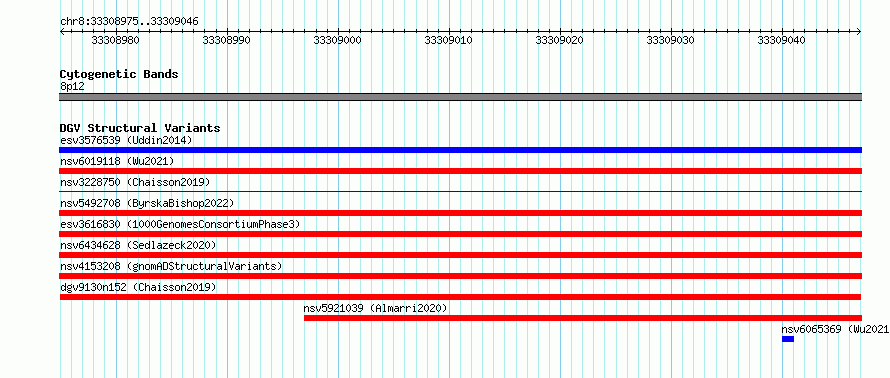This screenshot has width=890, height=378.
Task: Click the left arrowhead of the ruler
Action: tap(62, 32)
